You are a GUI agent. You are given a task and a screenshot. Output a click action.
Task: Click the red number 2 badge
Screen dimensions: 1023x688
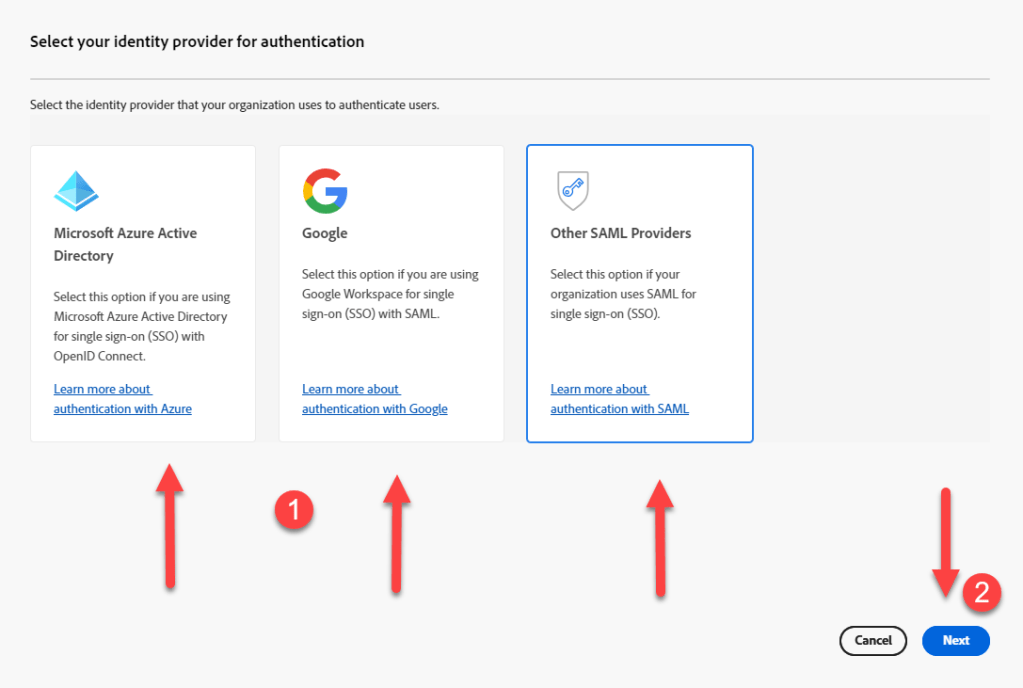click(981, 592)
